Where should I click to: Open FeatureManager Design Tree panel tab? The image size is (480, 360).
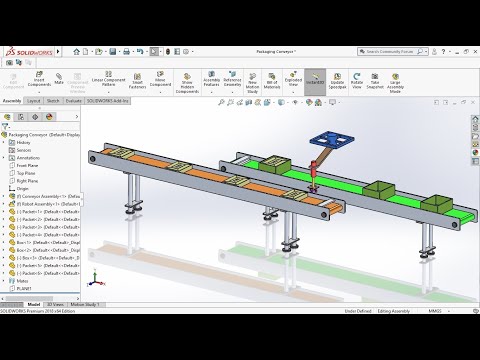pos(7,117)
